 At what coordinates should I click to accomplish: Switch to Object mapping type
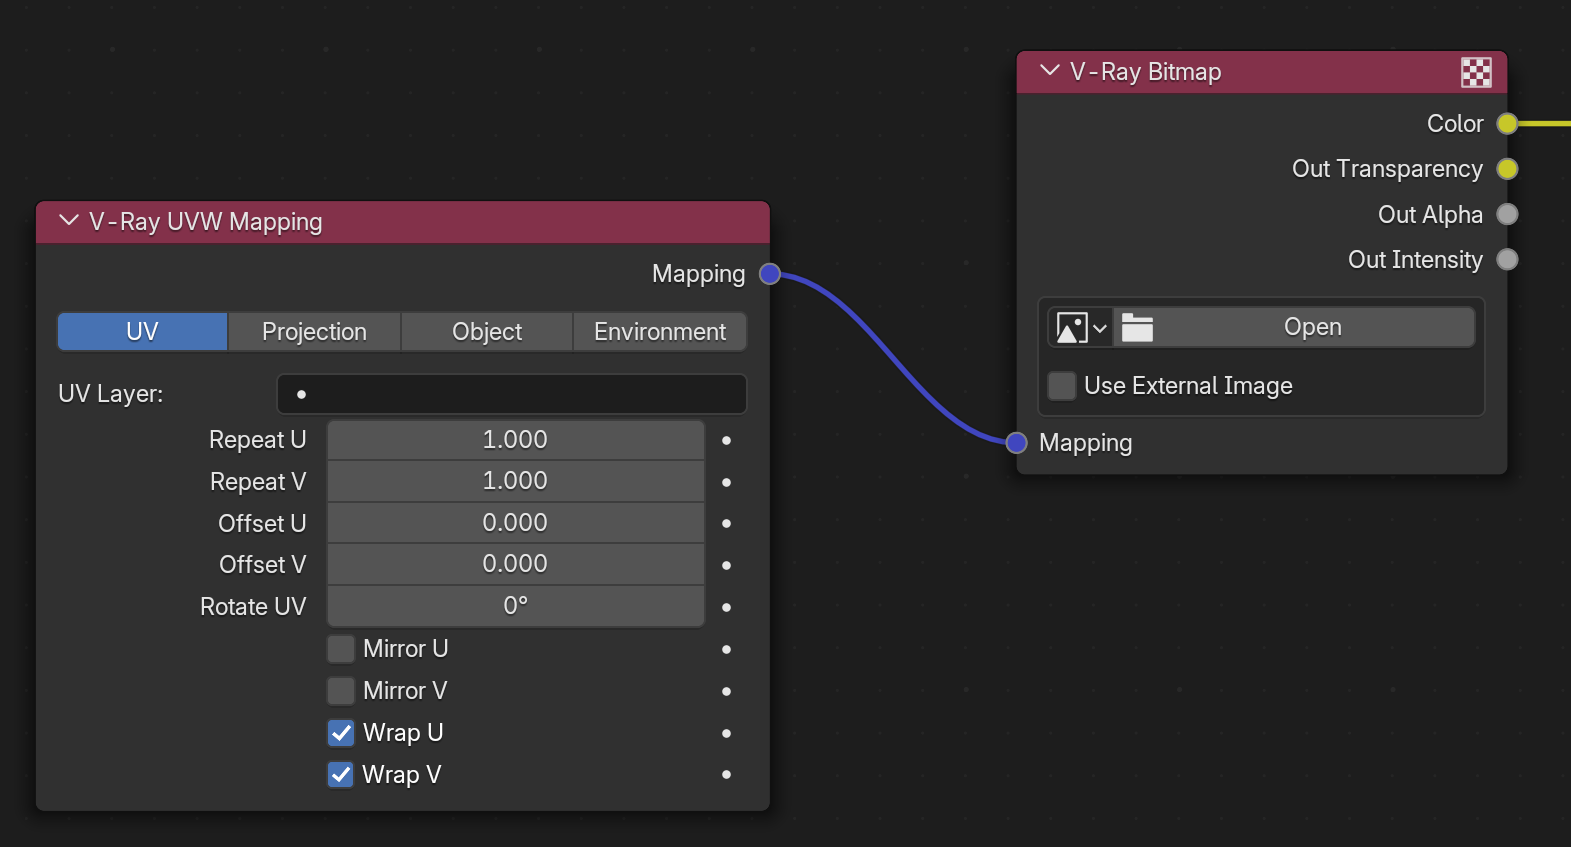487,332
